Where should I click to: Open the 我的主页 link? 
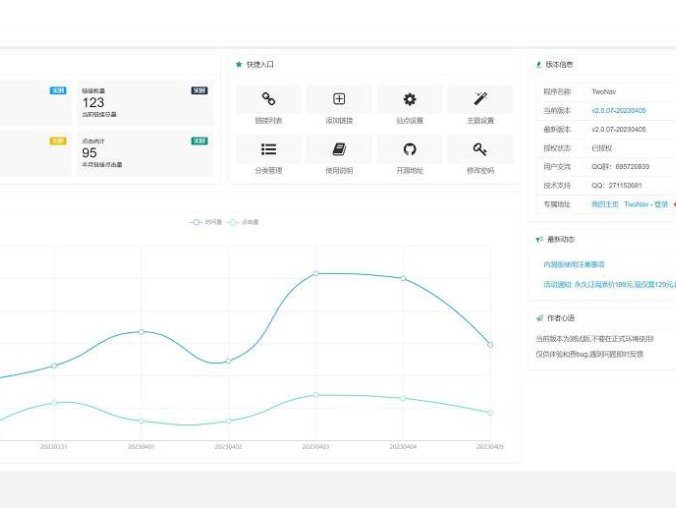604,203
